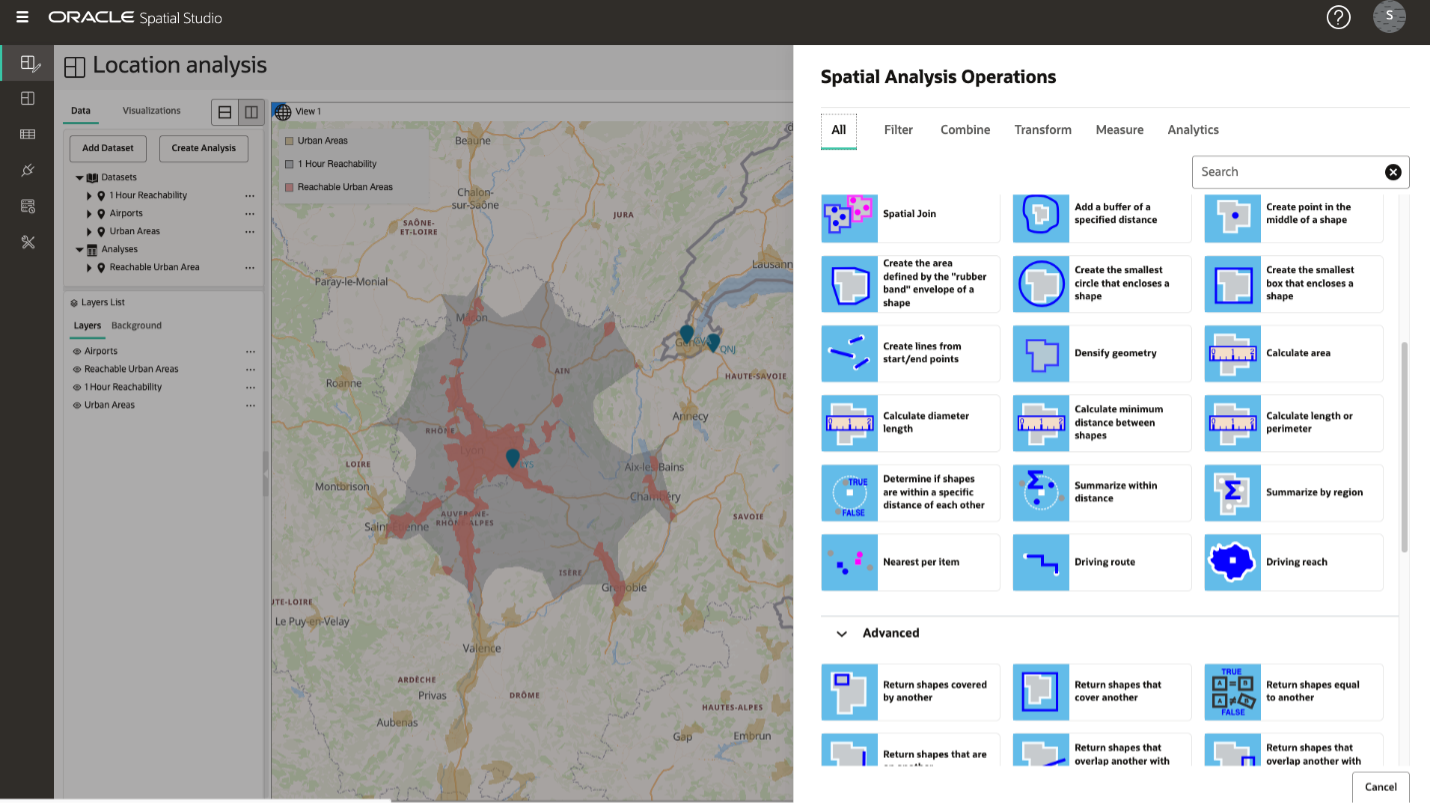Collapse the Analyses tree section
Screen dimensions: 1430x806
[77, 248]
